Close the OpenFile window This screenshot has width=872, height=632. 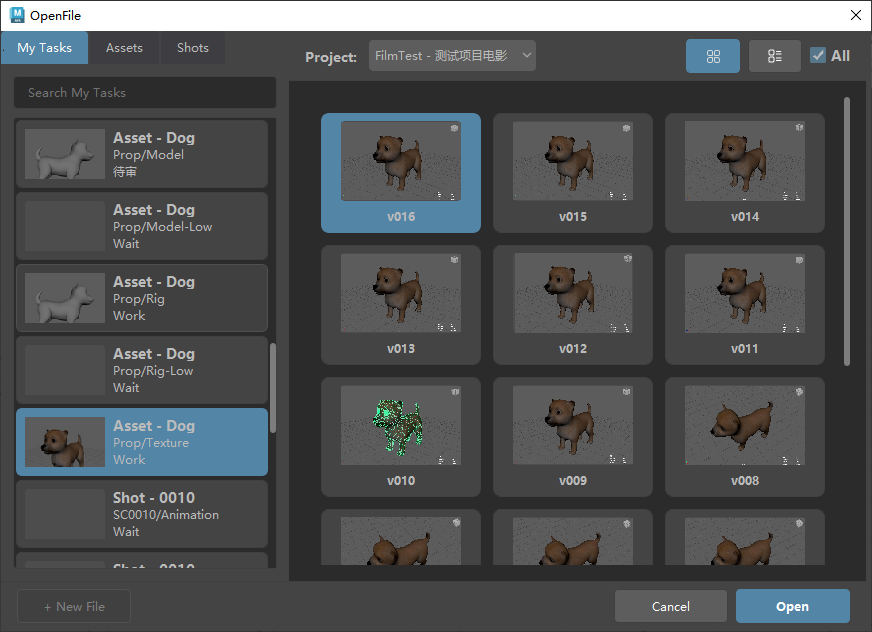[856, 16]
